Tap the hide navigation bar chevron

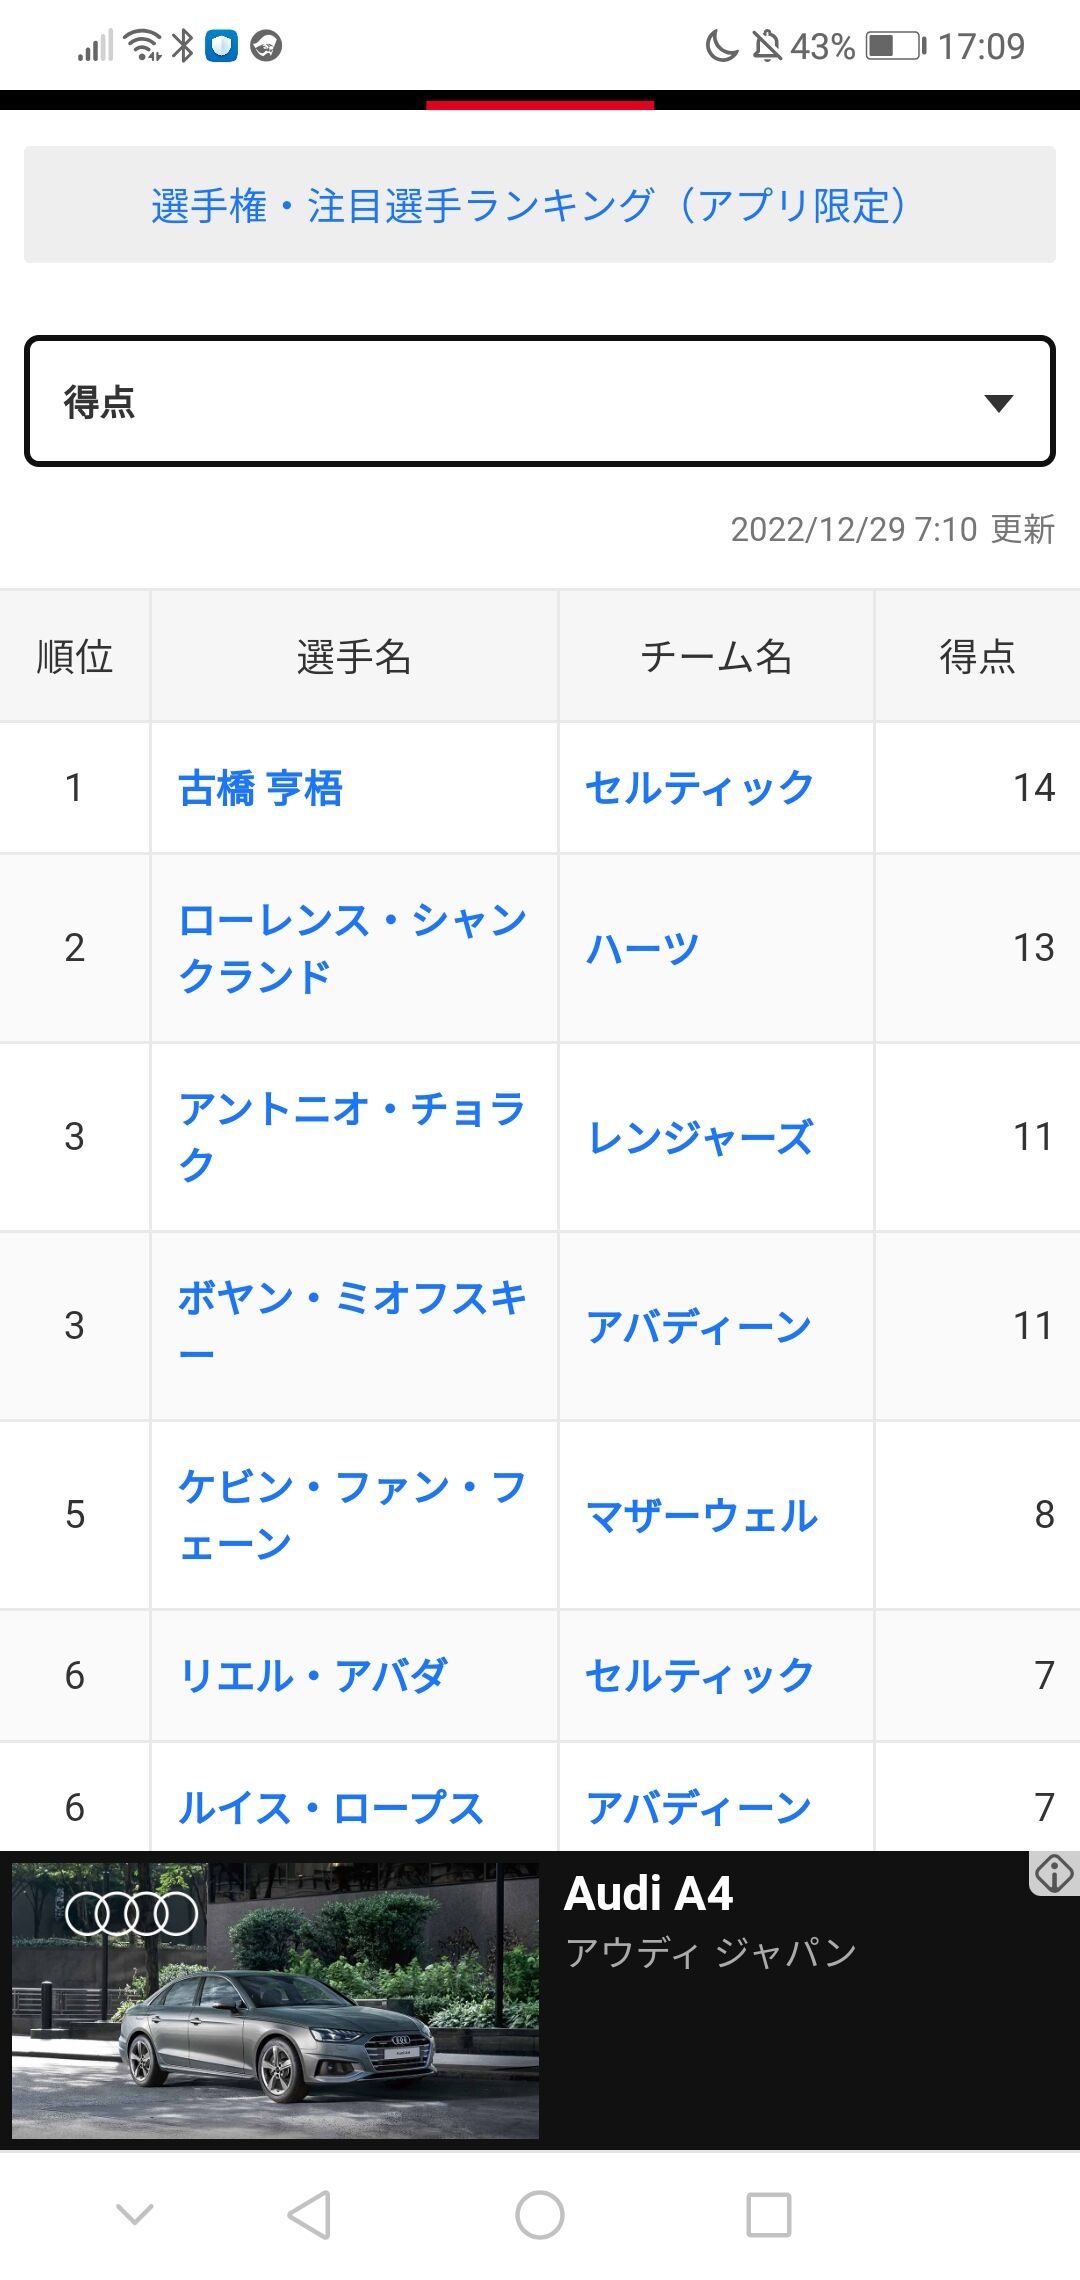(x=135, y=2215)
